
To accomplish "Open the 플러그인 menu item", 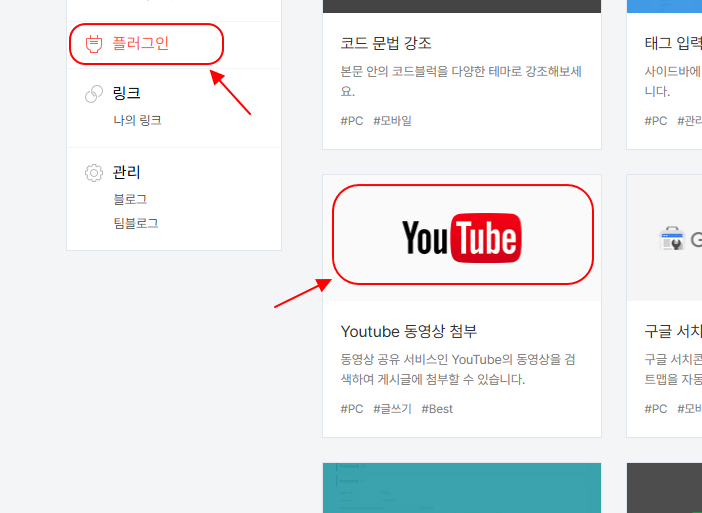I will click(140, 43).
